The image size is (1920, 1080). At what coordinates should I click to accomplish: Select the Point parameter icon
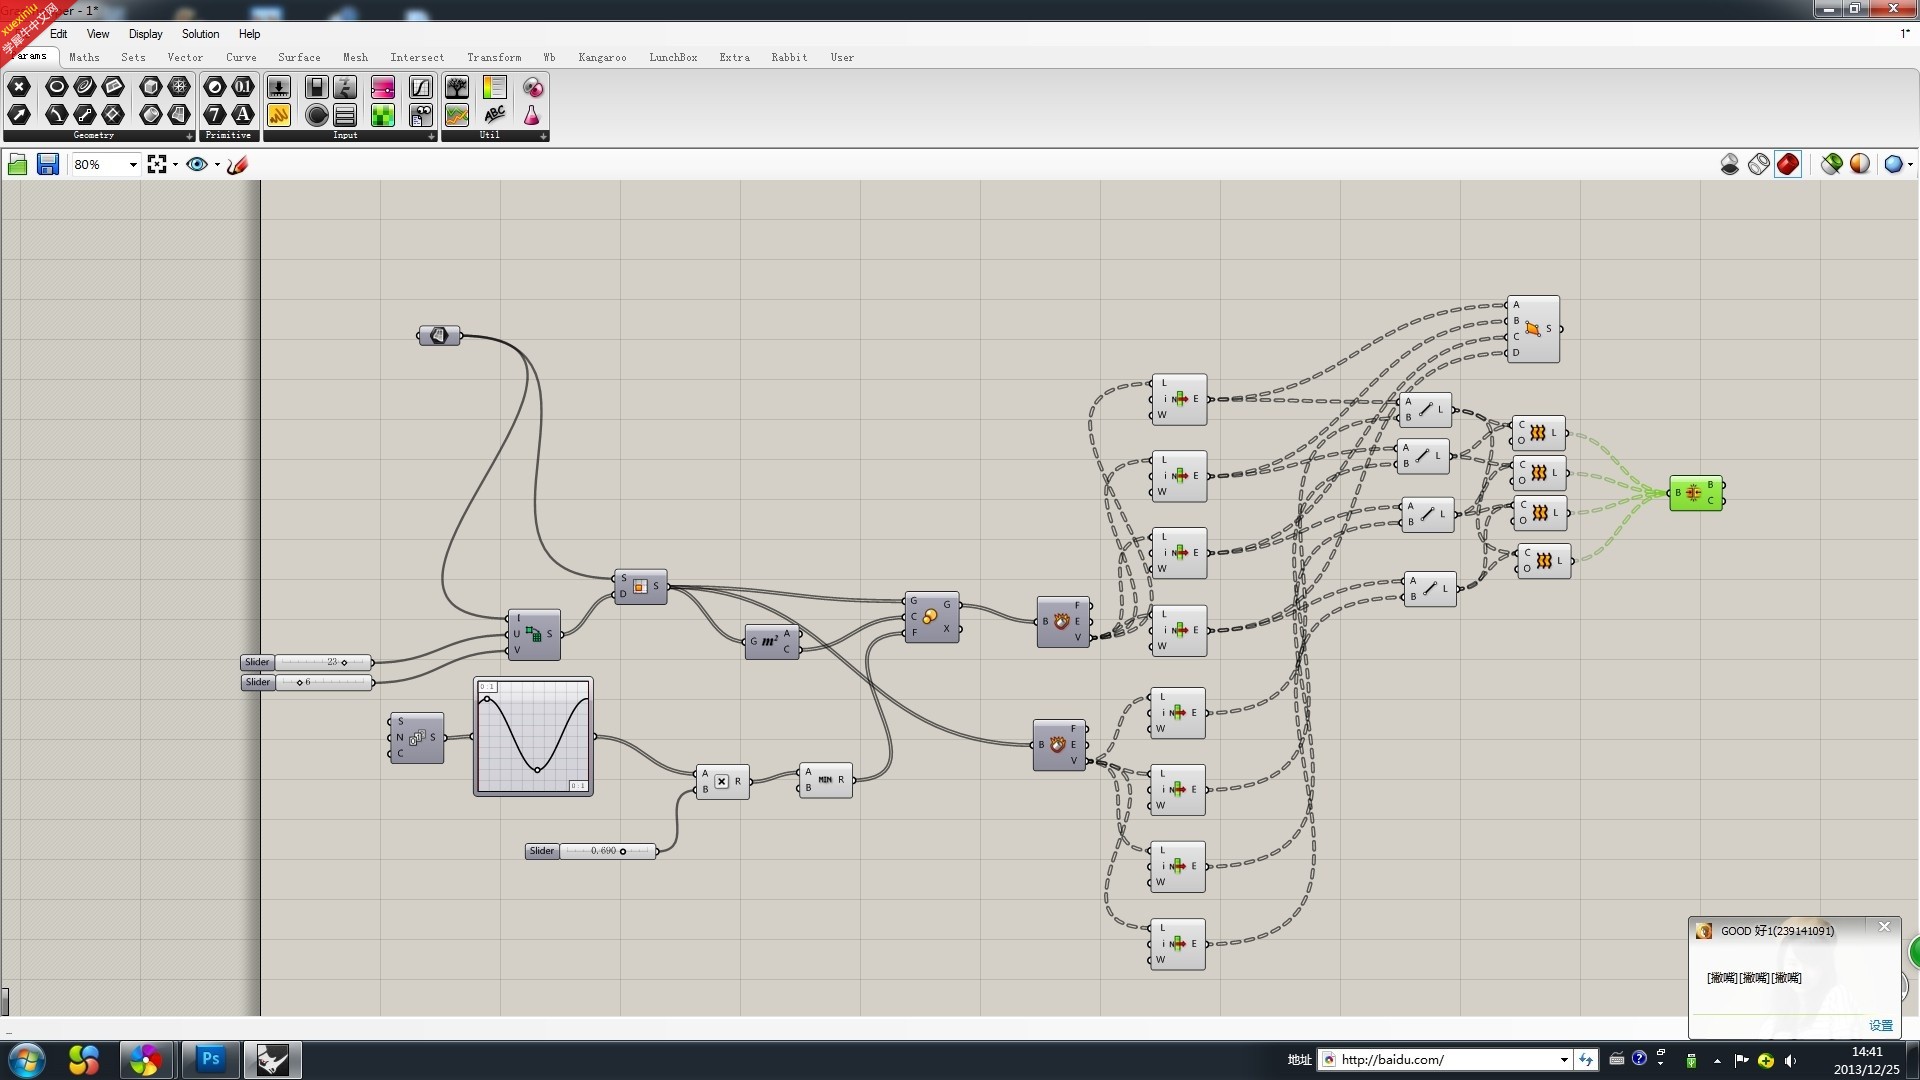[19, 87]
